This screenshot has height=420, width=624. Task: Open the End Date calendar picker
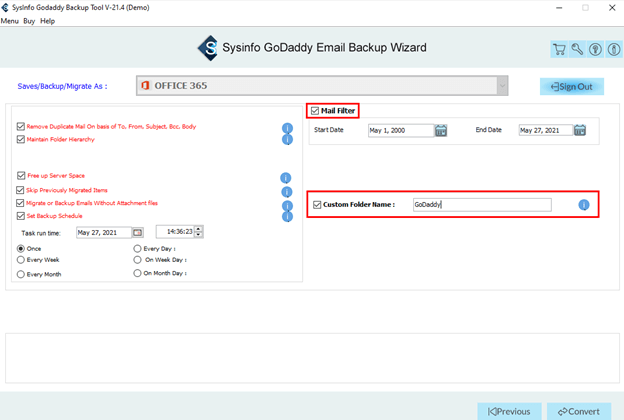tap(580, 130)
